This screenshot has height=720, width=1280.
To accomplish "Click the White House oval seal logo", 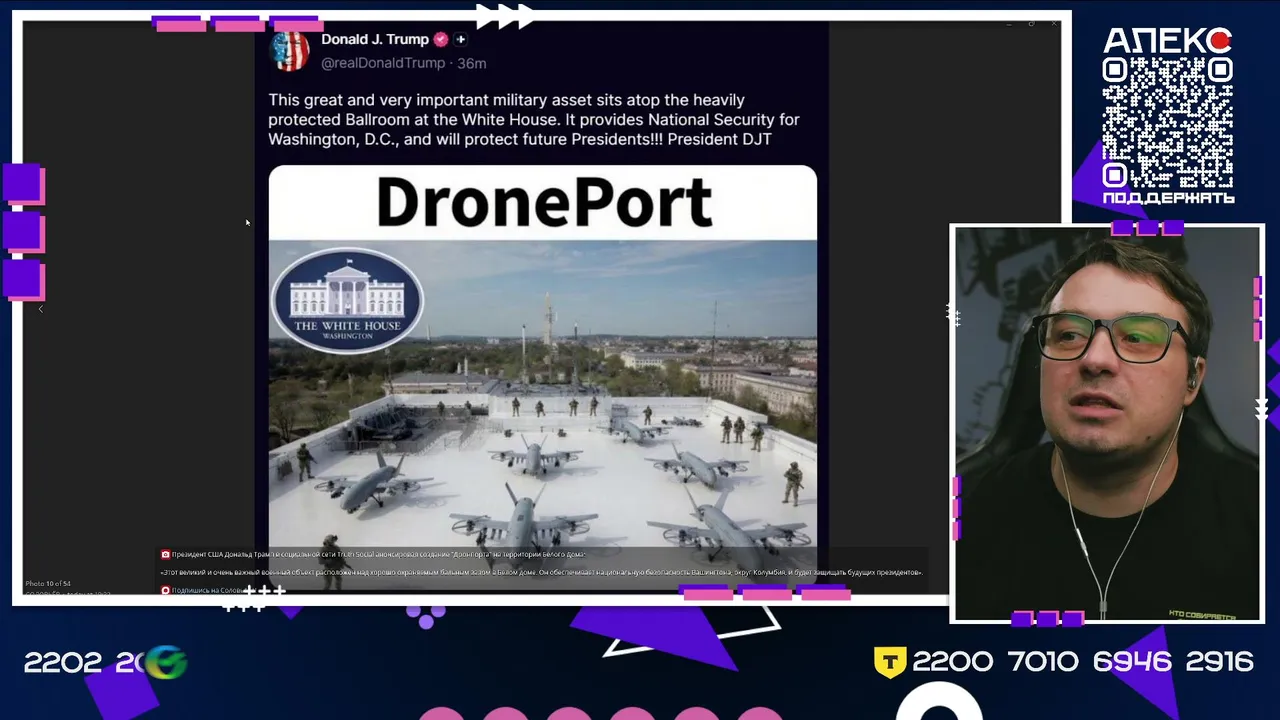I will click(x=347, y=300).
